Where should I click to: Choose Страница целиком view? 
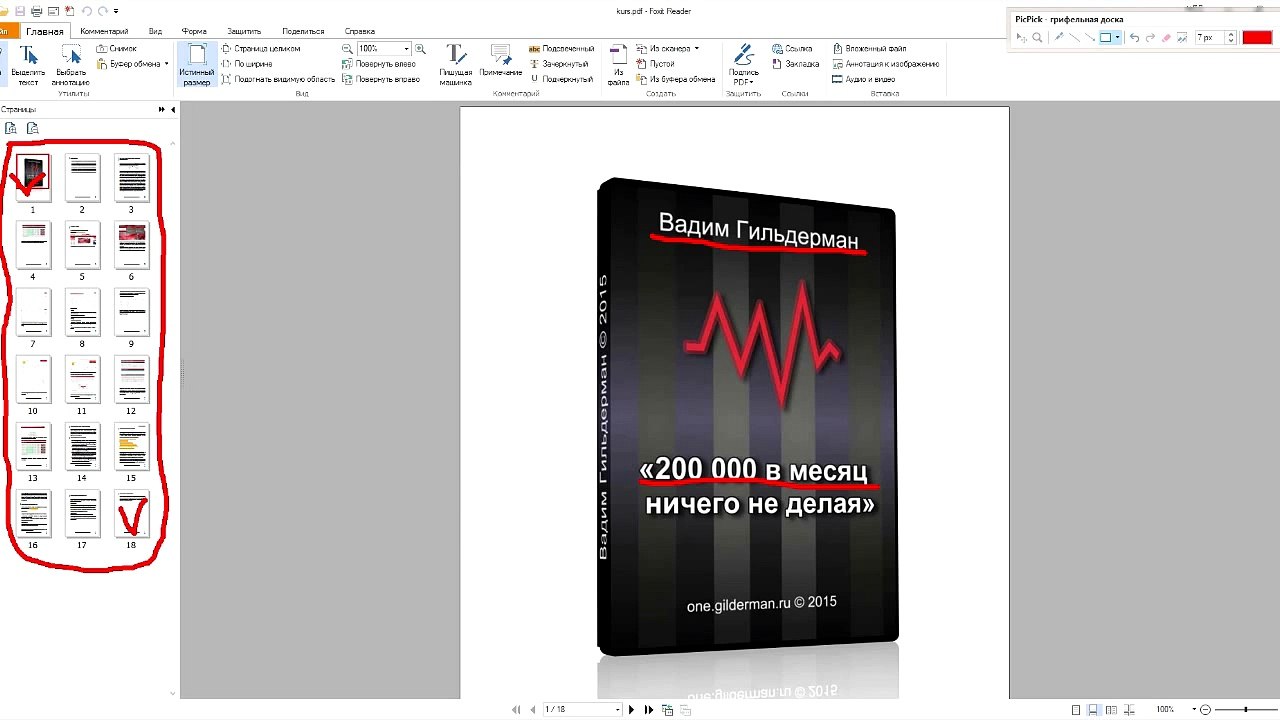coord(260,48)
